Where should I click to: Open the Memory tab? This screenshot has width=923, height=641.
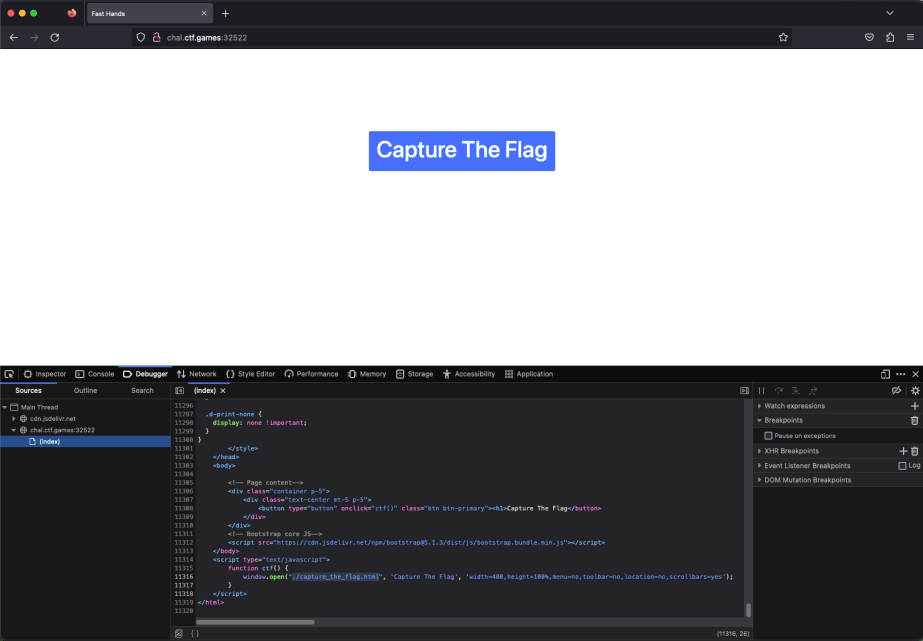pyautogui.click(x=367, y=374)
